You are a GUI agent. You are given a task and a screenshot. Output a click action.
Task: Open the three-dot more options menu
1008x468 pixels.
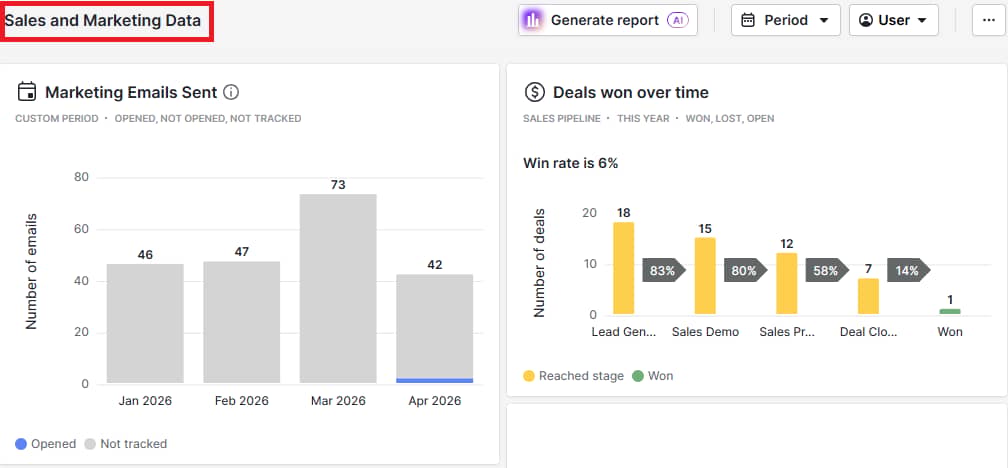click(989, 20)
